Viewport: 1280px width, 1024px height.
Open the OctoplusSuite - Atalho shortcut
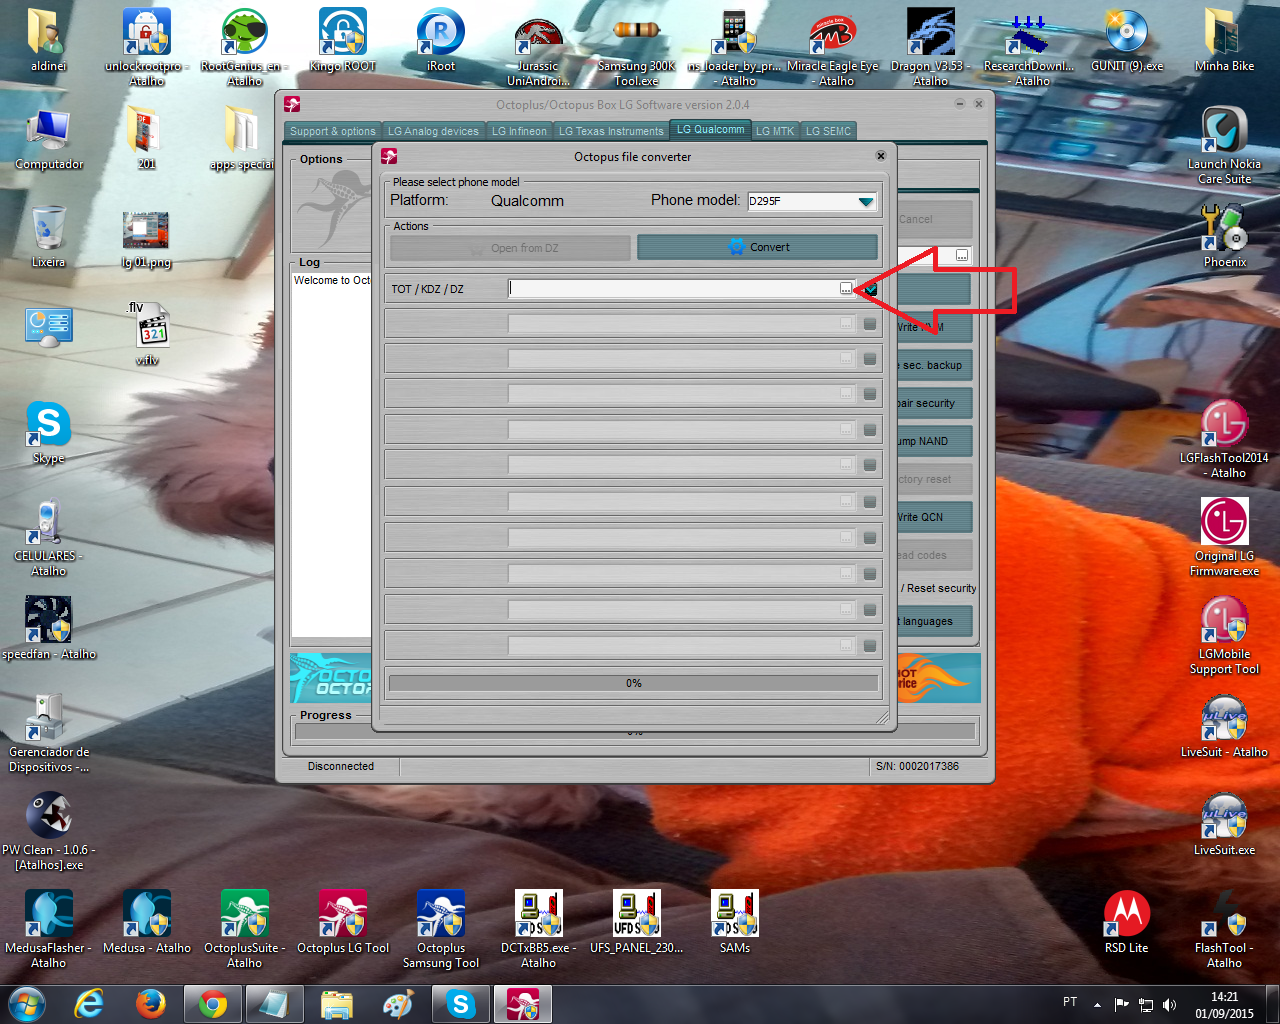tap(245, 929)
